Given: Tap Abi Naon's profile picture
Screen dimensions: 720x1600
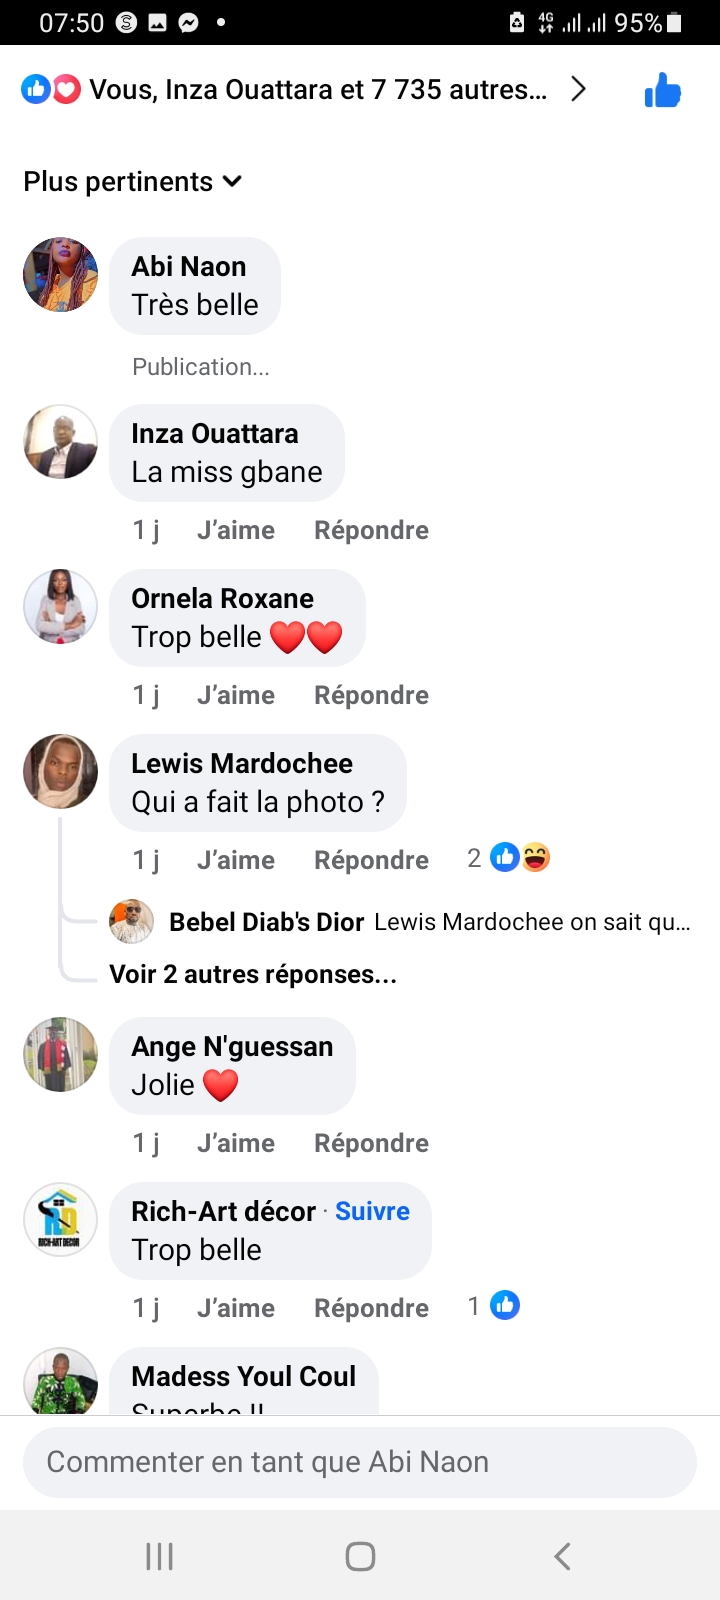Looking at the screenshot, I should (x=61, y=275).
